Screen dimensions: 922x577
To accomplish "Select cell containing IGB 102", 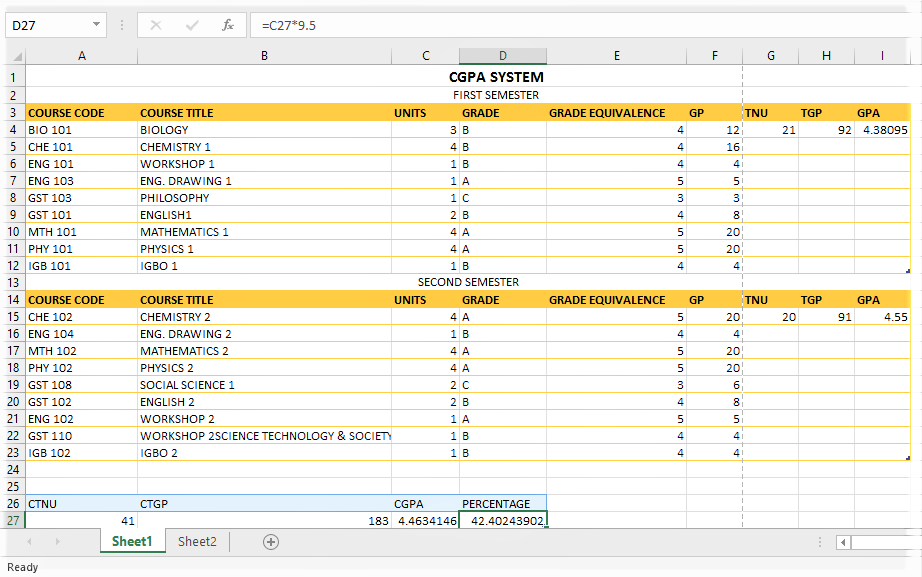I will click(x=82, y=453).
